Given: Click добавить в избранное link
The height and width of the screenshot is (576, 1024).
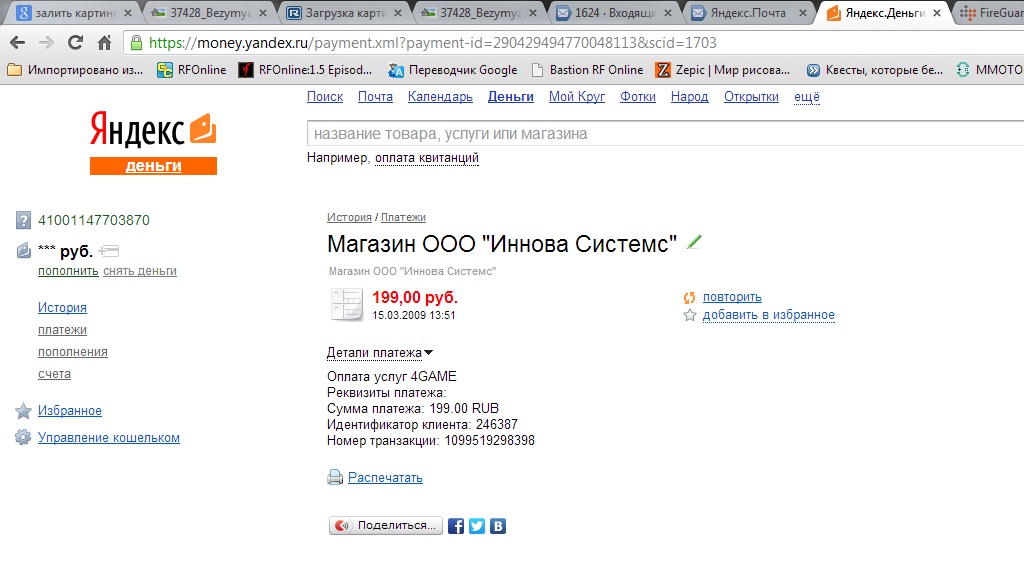Looking at the screenshot, I should [769, 315].
